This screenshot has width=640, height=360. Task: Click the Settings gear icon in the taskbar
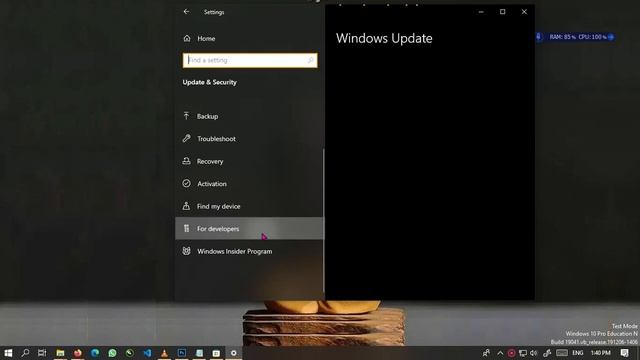(x=234, y=353)
